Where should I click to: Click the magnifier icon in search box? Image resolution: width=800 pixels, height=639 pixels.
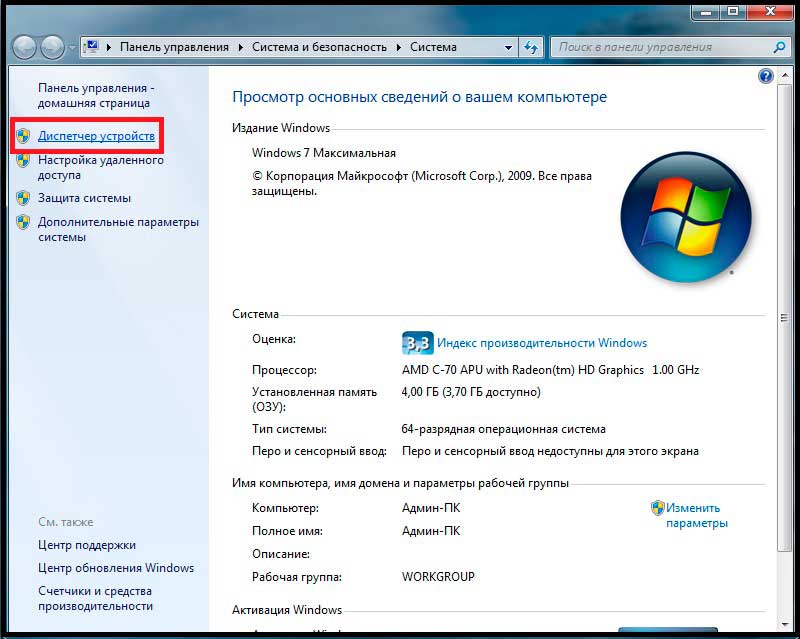coord(780,47)
